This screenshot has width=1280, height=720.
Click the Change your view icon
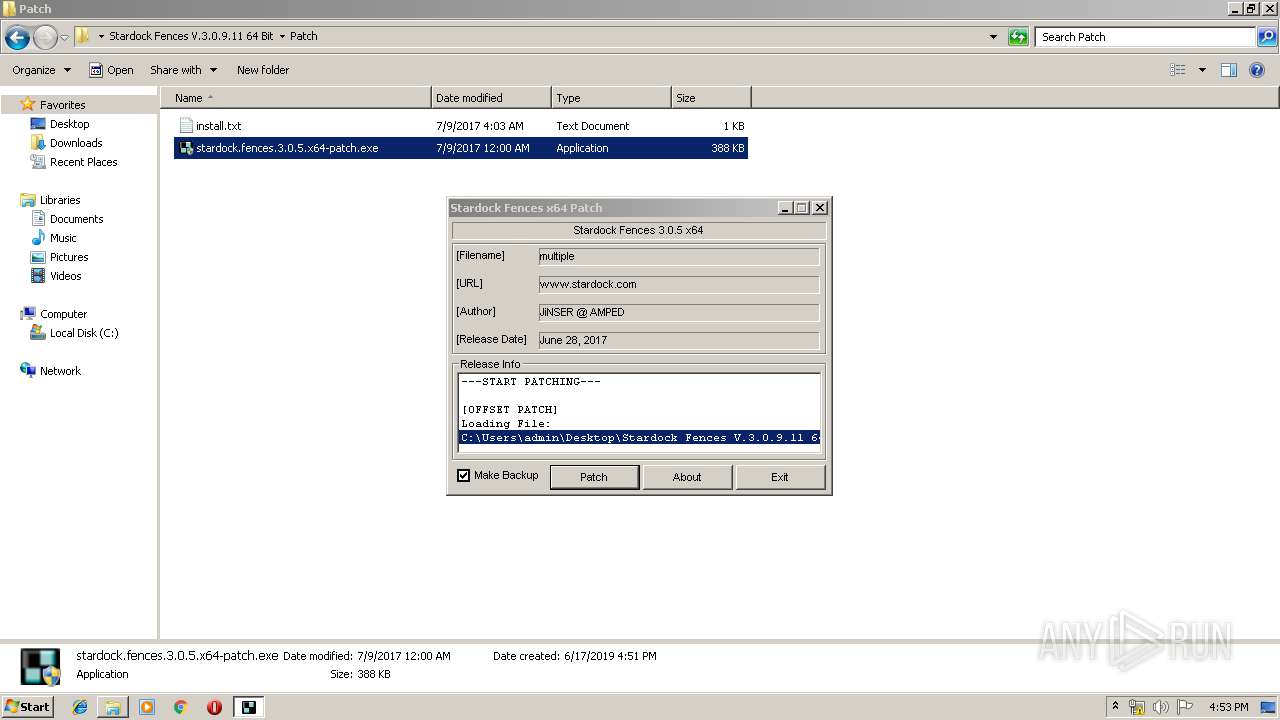pos(1178,70)
